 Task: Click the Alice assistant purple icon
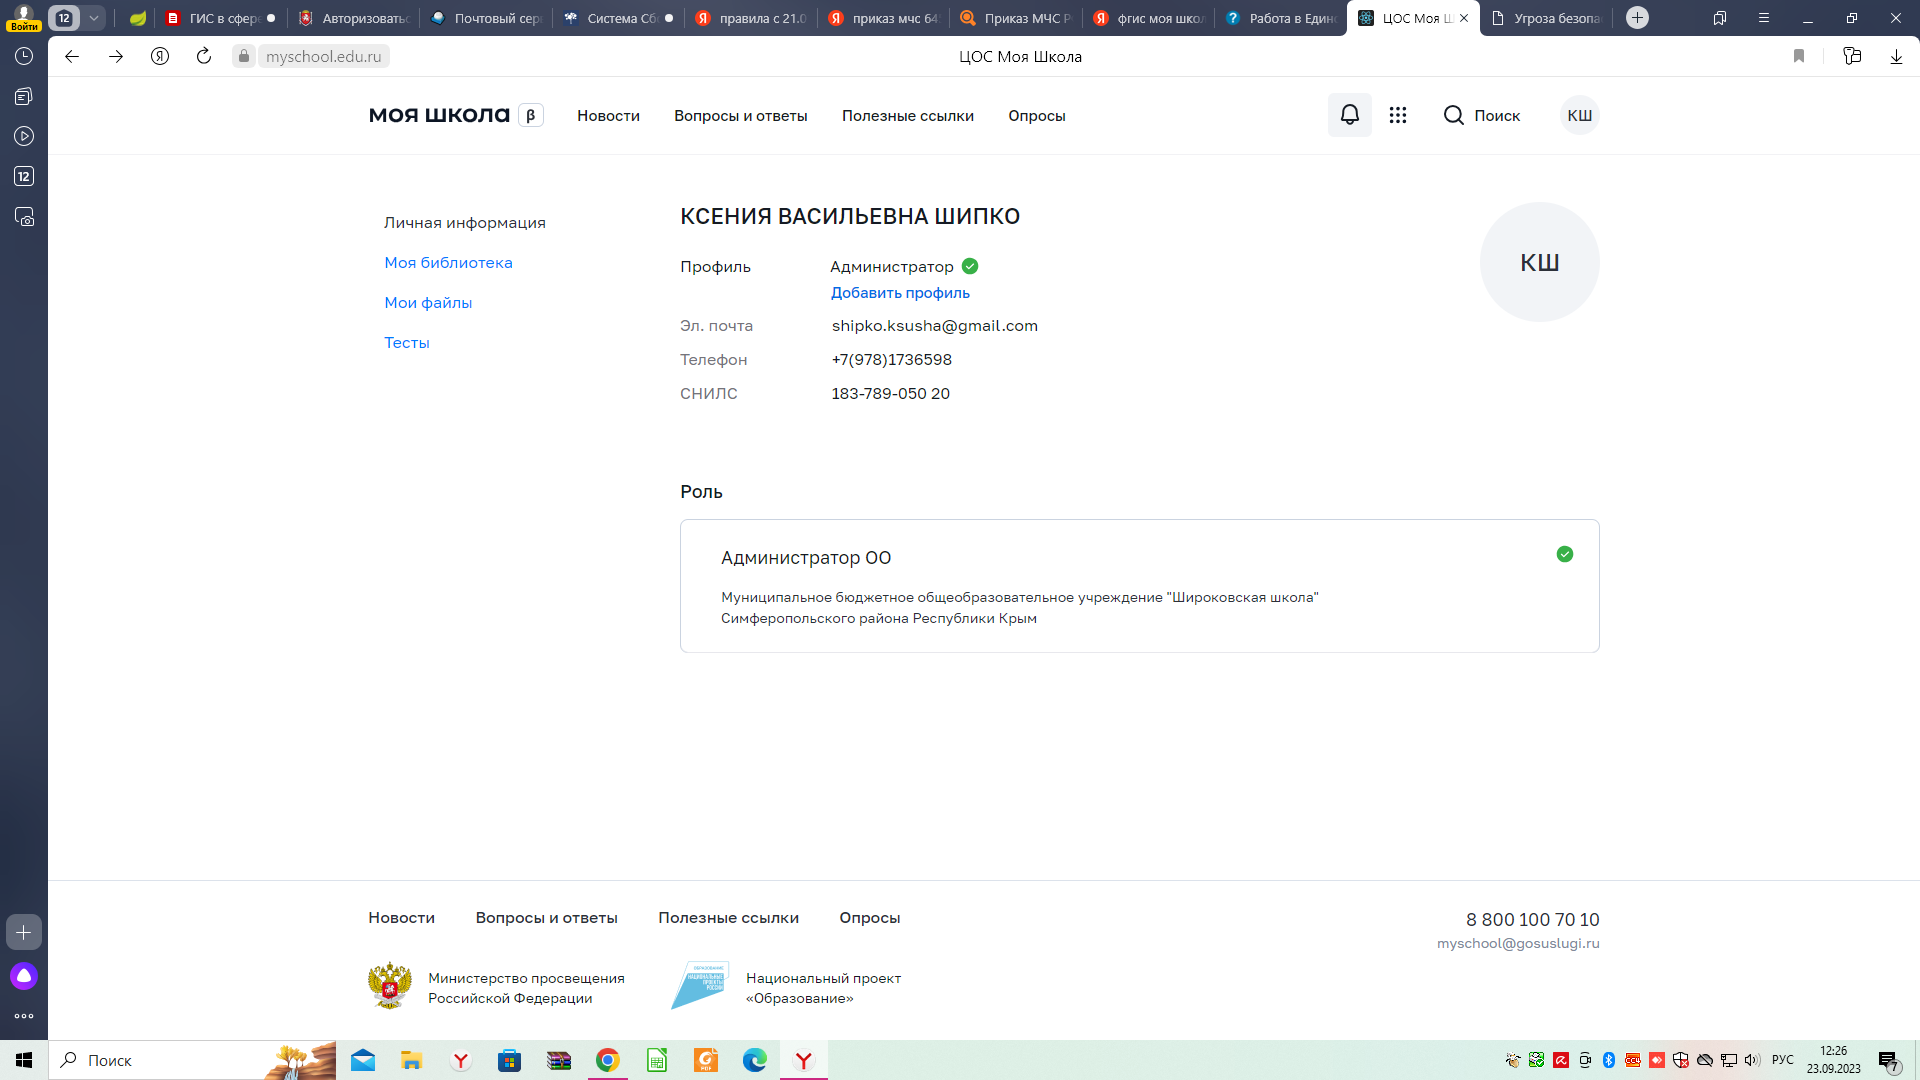coord(24,976)
